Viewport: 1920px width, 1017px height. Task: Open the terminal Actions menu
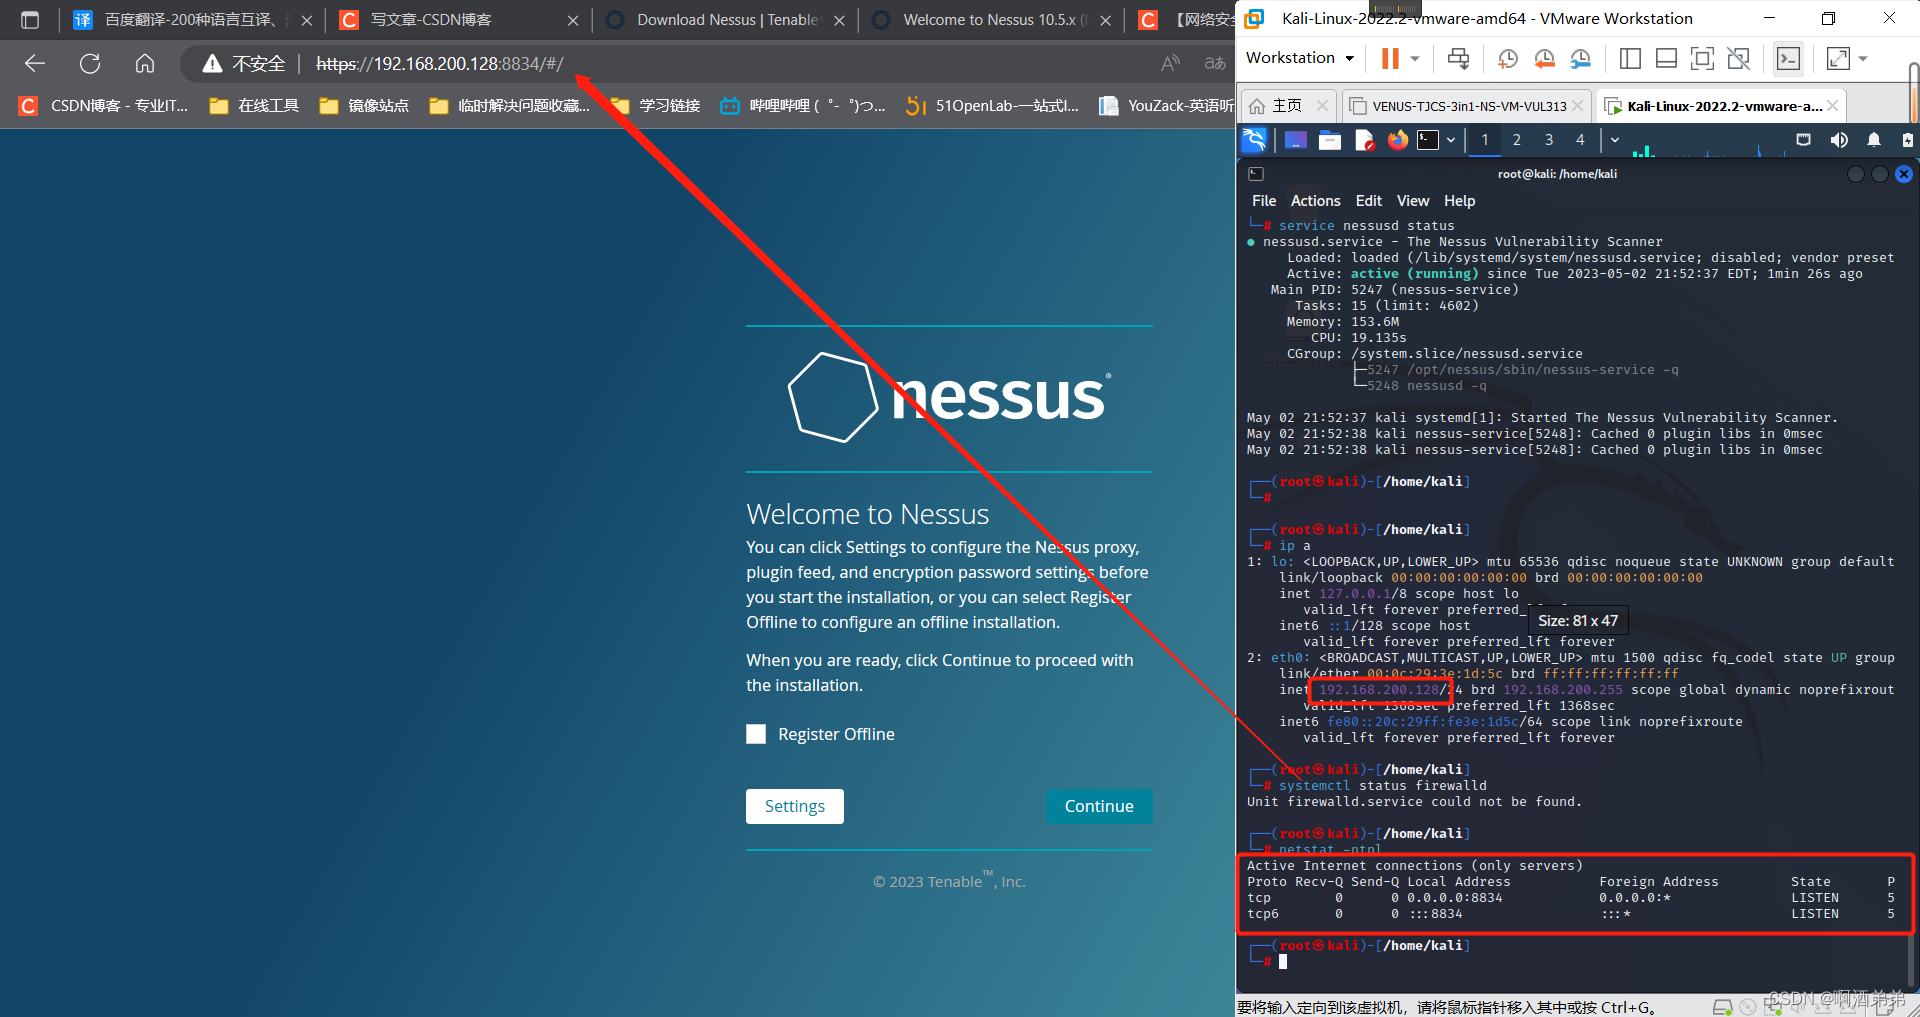pos(1315,201)
